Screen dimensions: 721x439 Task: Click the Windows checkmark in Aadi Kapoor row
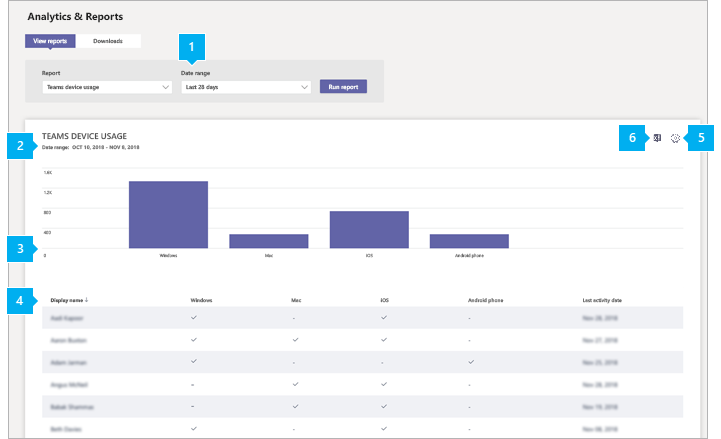(194, 318)
